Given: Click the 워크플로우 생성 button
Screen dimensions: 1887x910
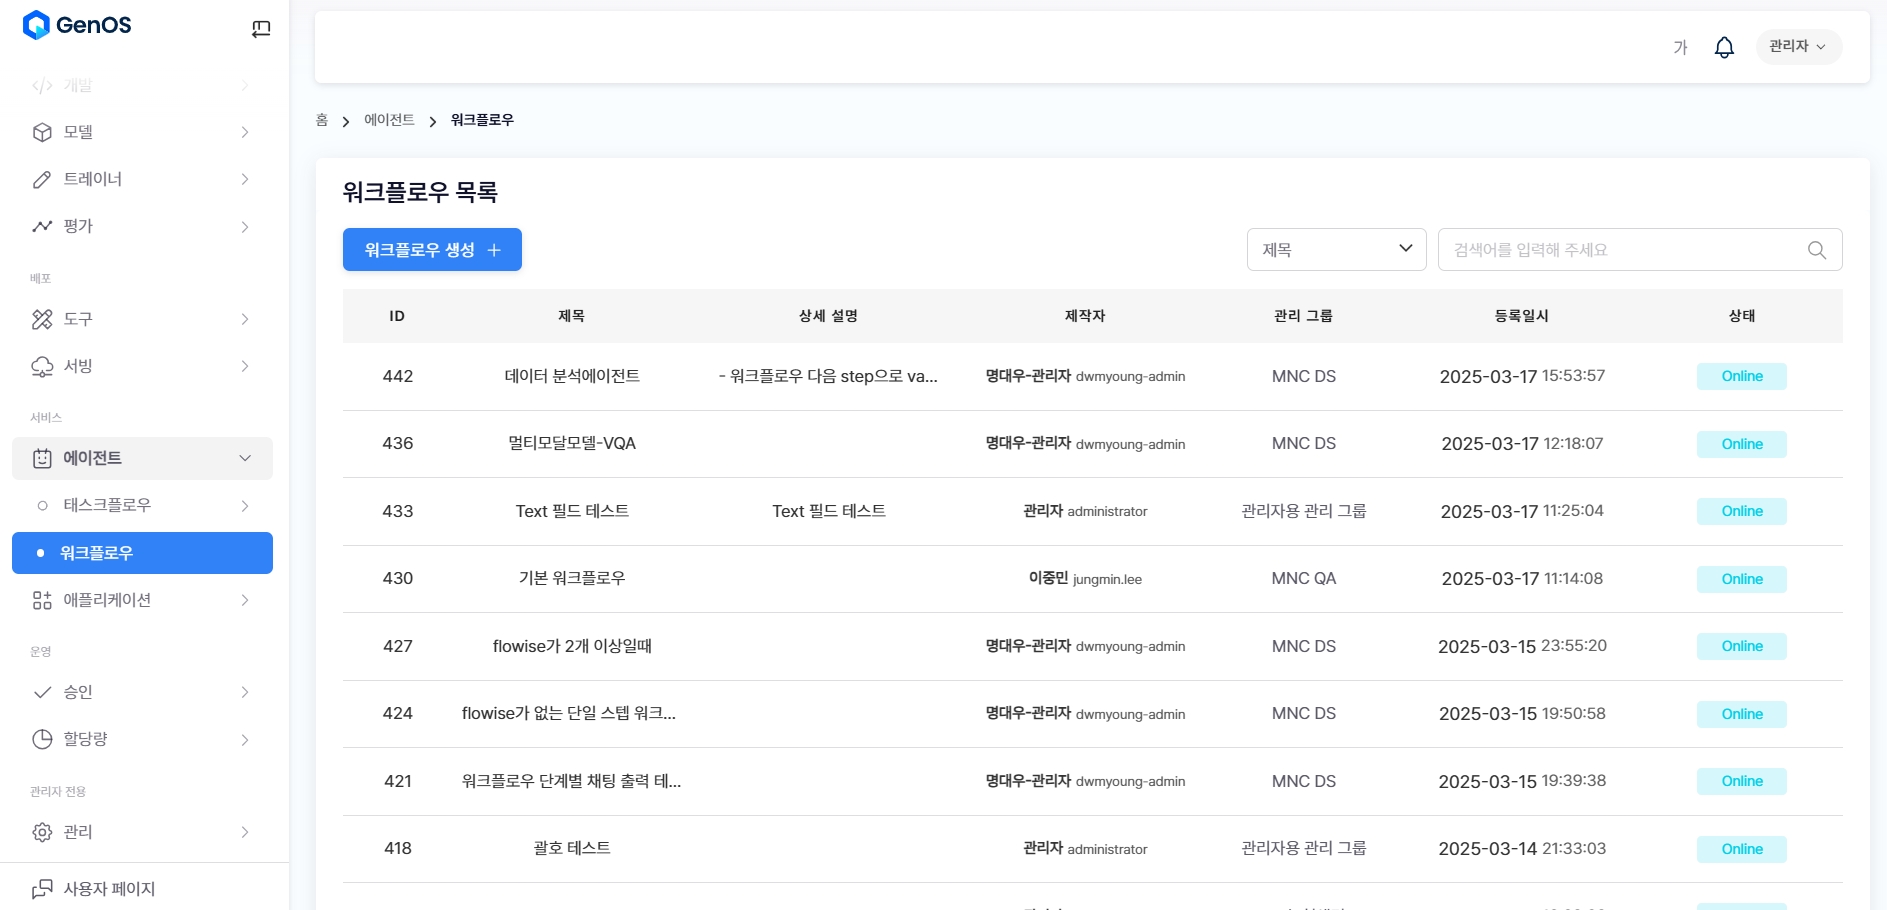Looking at the screenshot, I should [432, 250].
